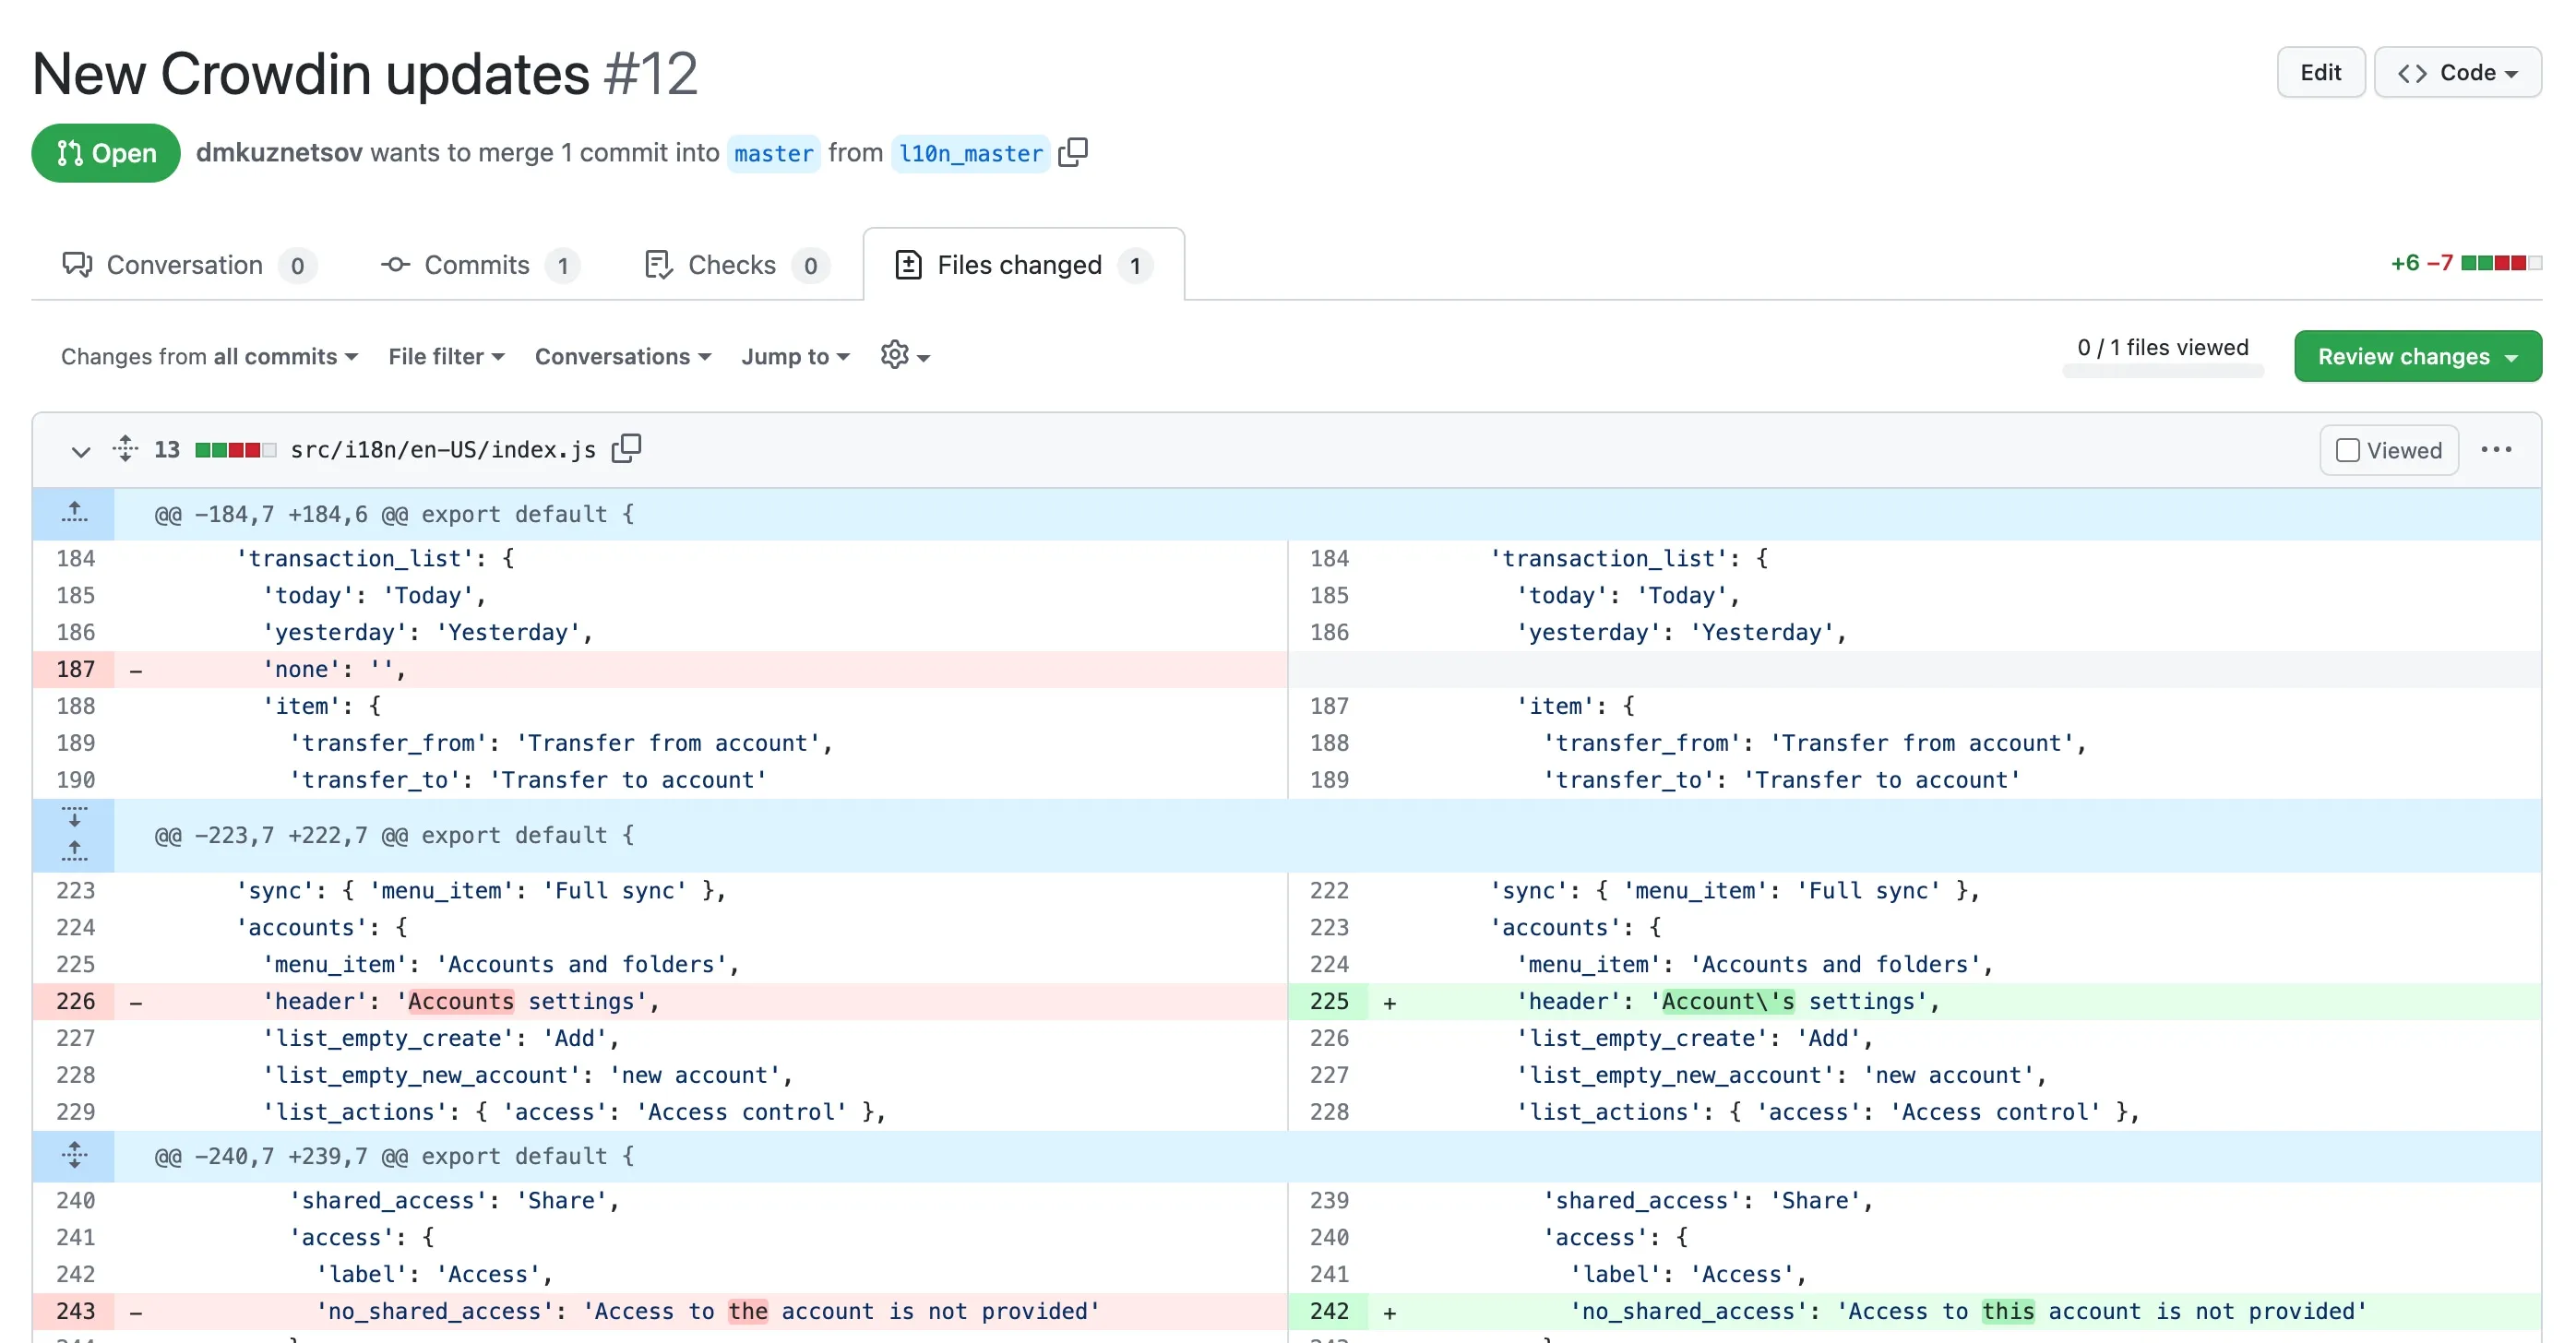Open the master branch link
Screen dimensions: 2576x1343
(x=773, y=153)
